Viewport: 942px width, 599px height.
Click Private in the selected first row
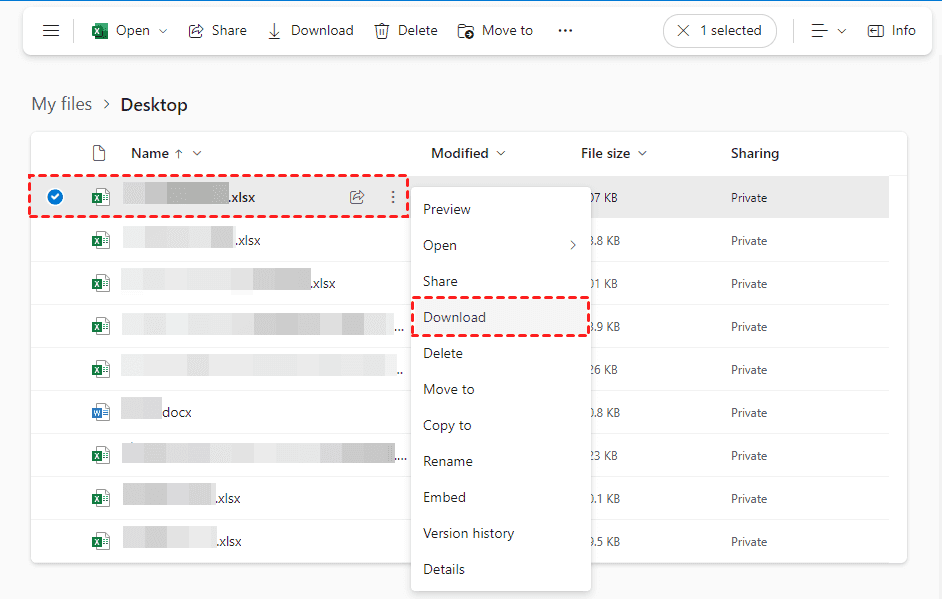pos(749,198)
